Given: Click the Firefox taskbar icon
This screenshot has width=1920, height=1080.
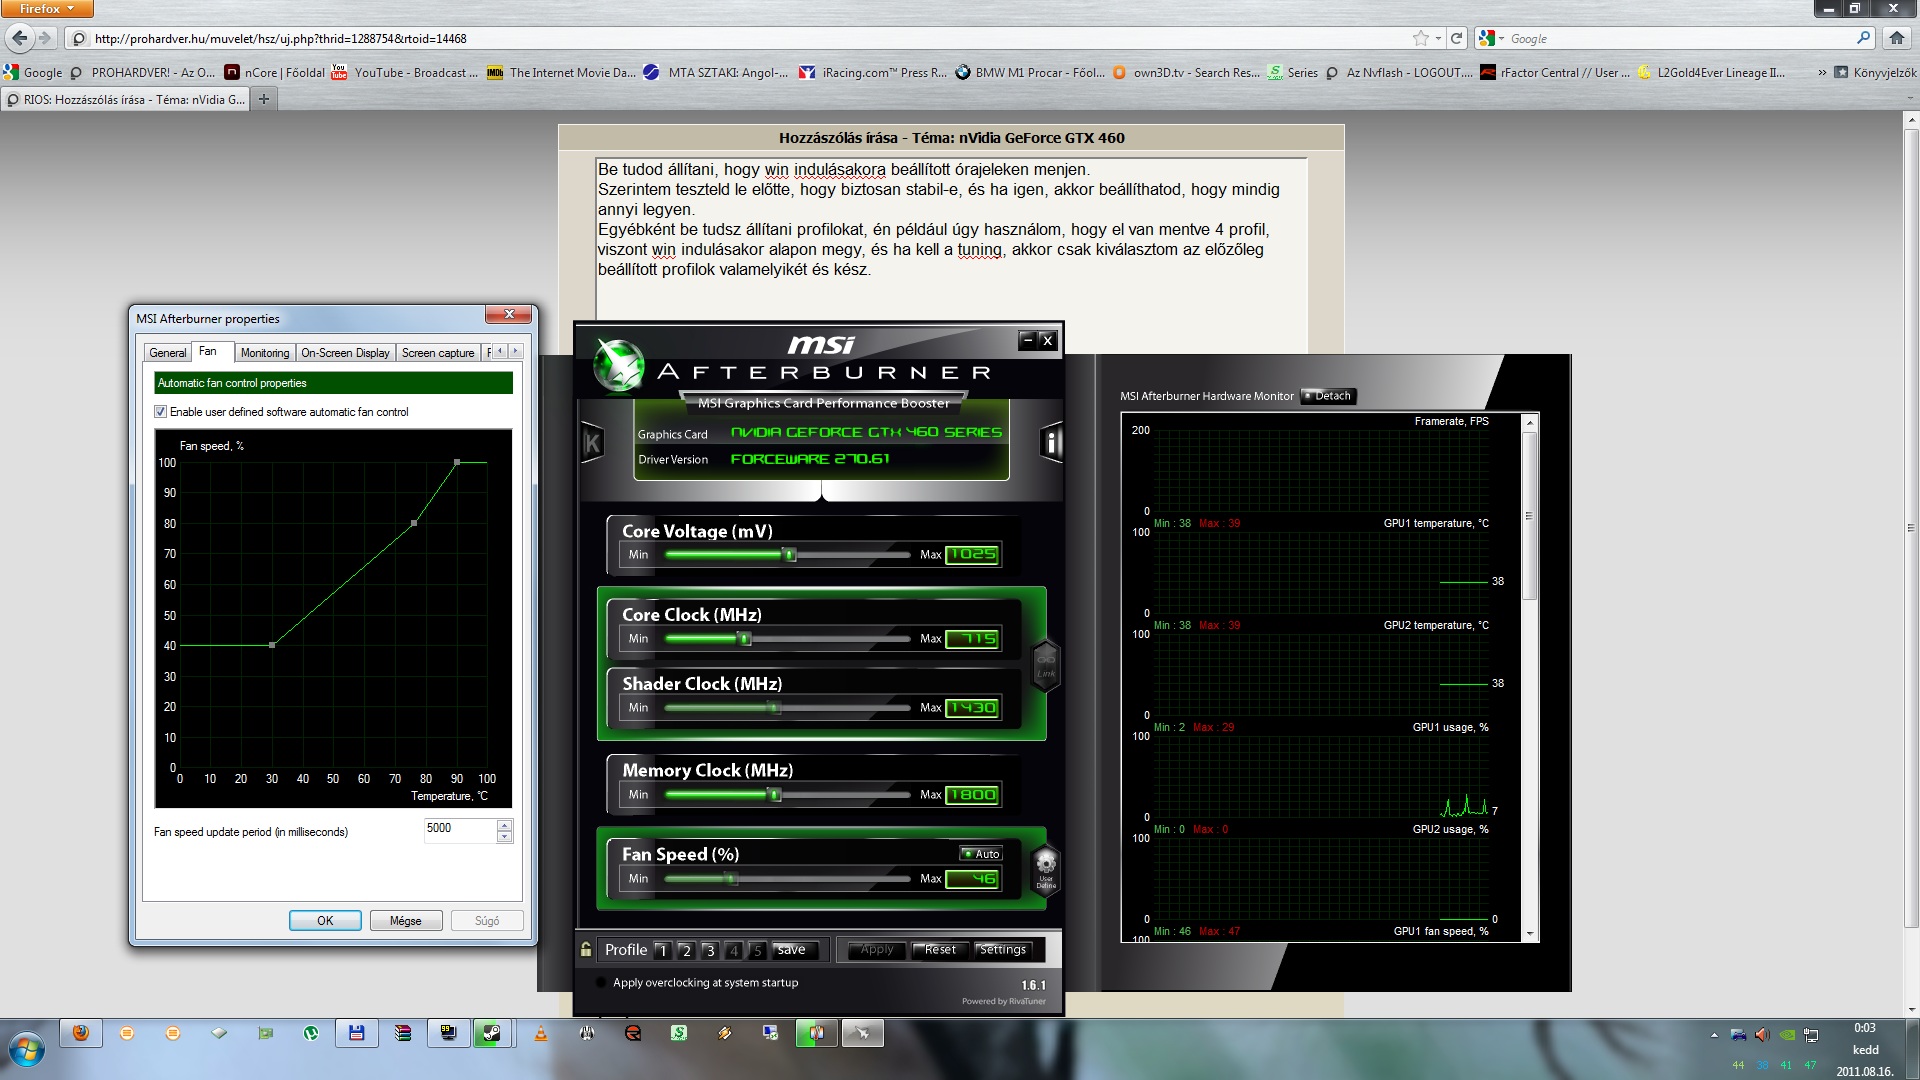Looking at the screenshot, I should coord(81,1033).
